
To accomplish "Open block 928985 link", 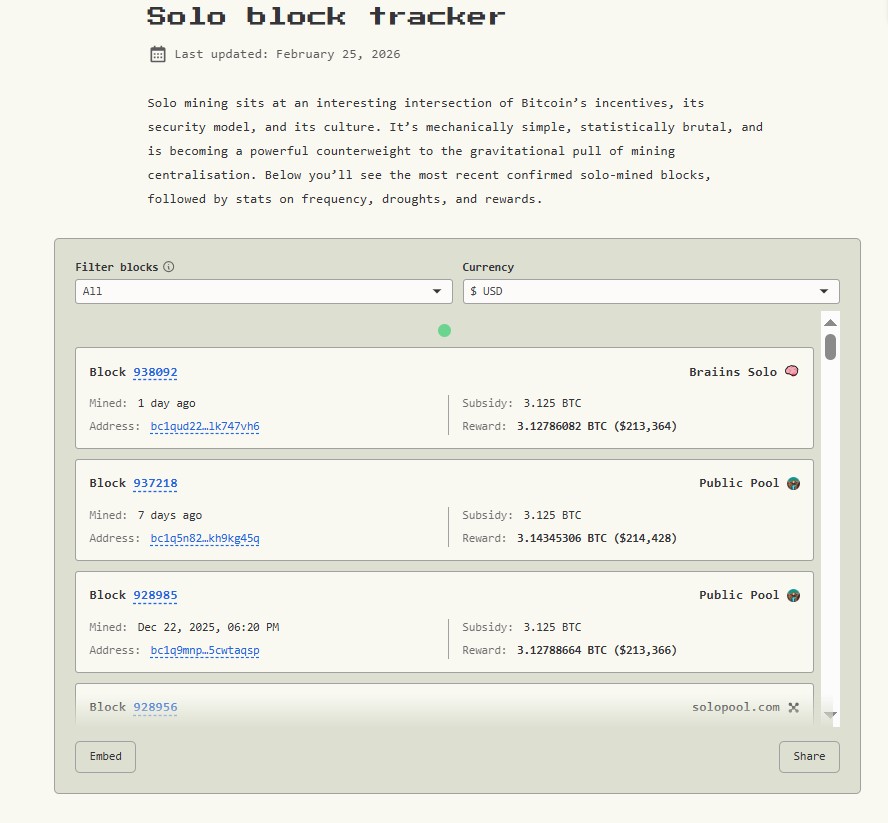I will click(x=155, y=596).
